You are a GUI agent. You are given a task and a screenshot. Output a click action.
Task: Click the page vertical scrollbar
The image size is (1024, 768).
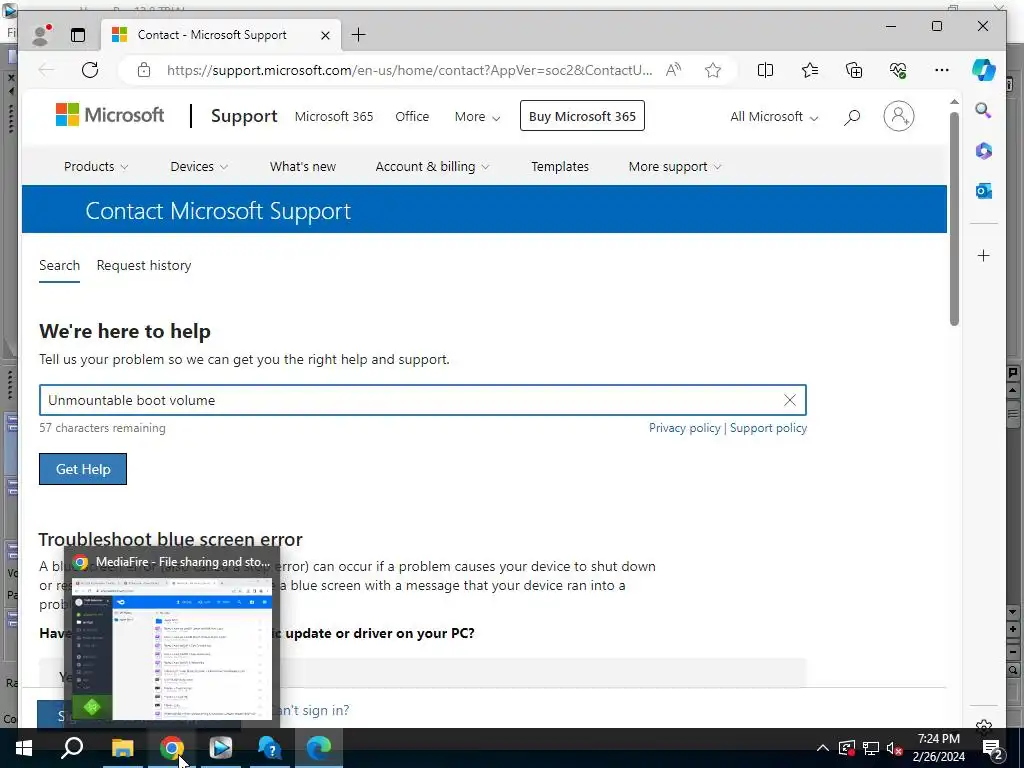point(954,218)
